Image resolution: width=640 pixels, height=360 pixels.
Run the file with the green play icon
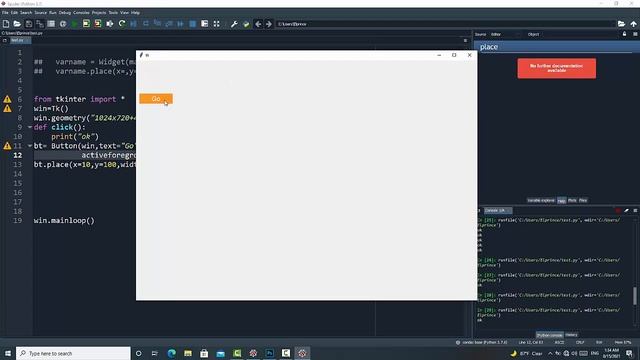[x=74, y=24]
